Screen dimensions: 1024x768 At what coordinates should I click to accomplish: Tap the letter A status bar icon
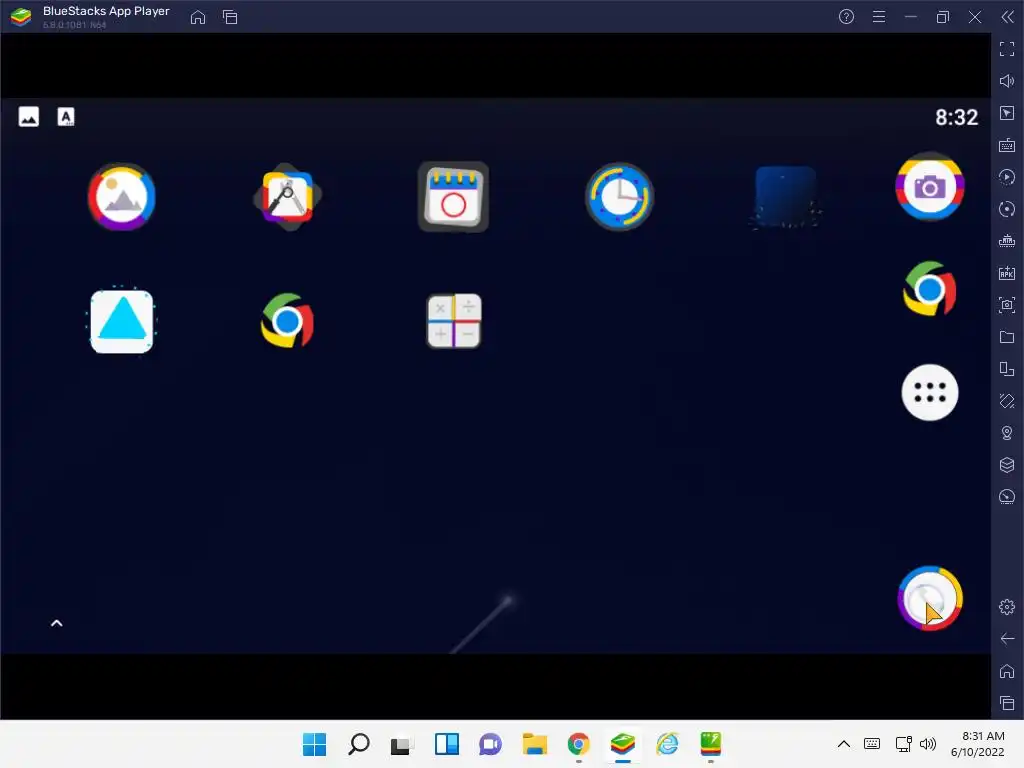(x=66, y=117)
